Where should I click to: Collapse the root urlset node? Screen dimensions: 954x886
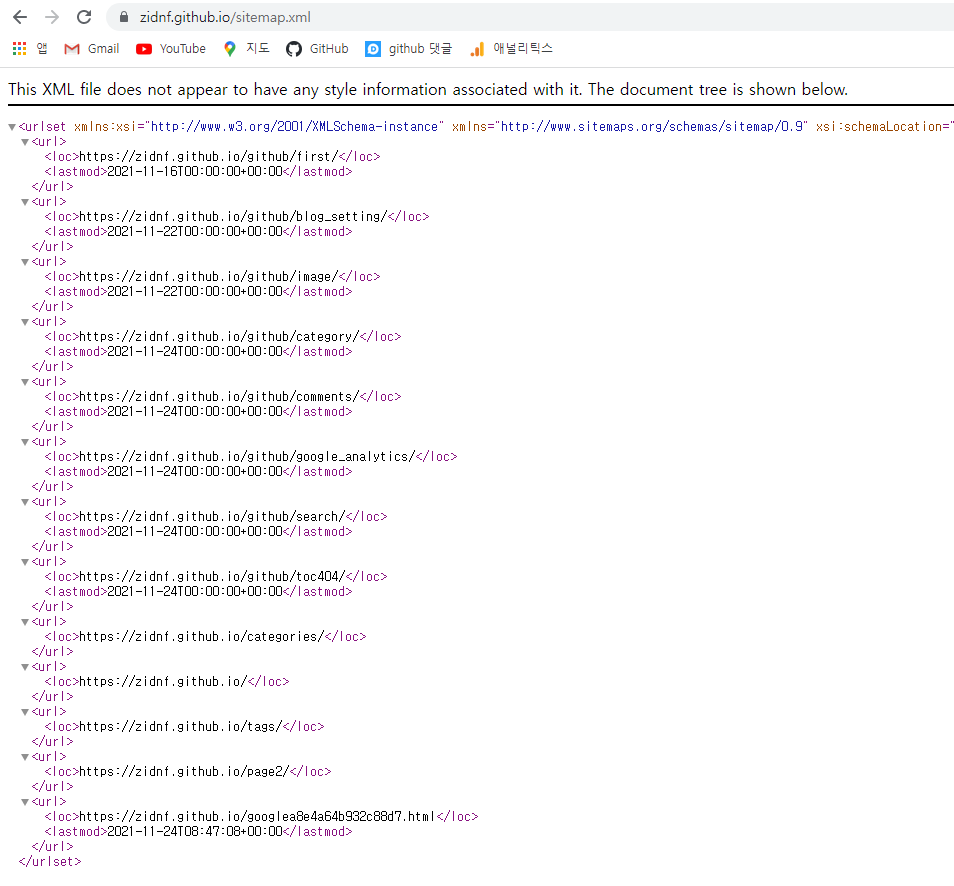click(x=12, y=127)
